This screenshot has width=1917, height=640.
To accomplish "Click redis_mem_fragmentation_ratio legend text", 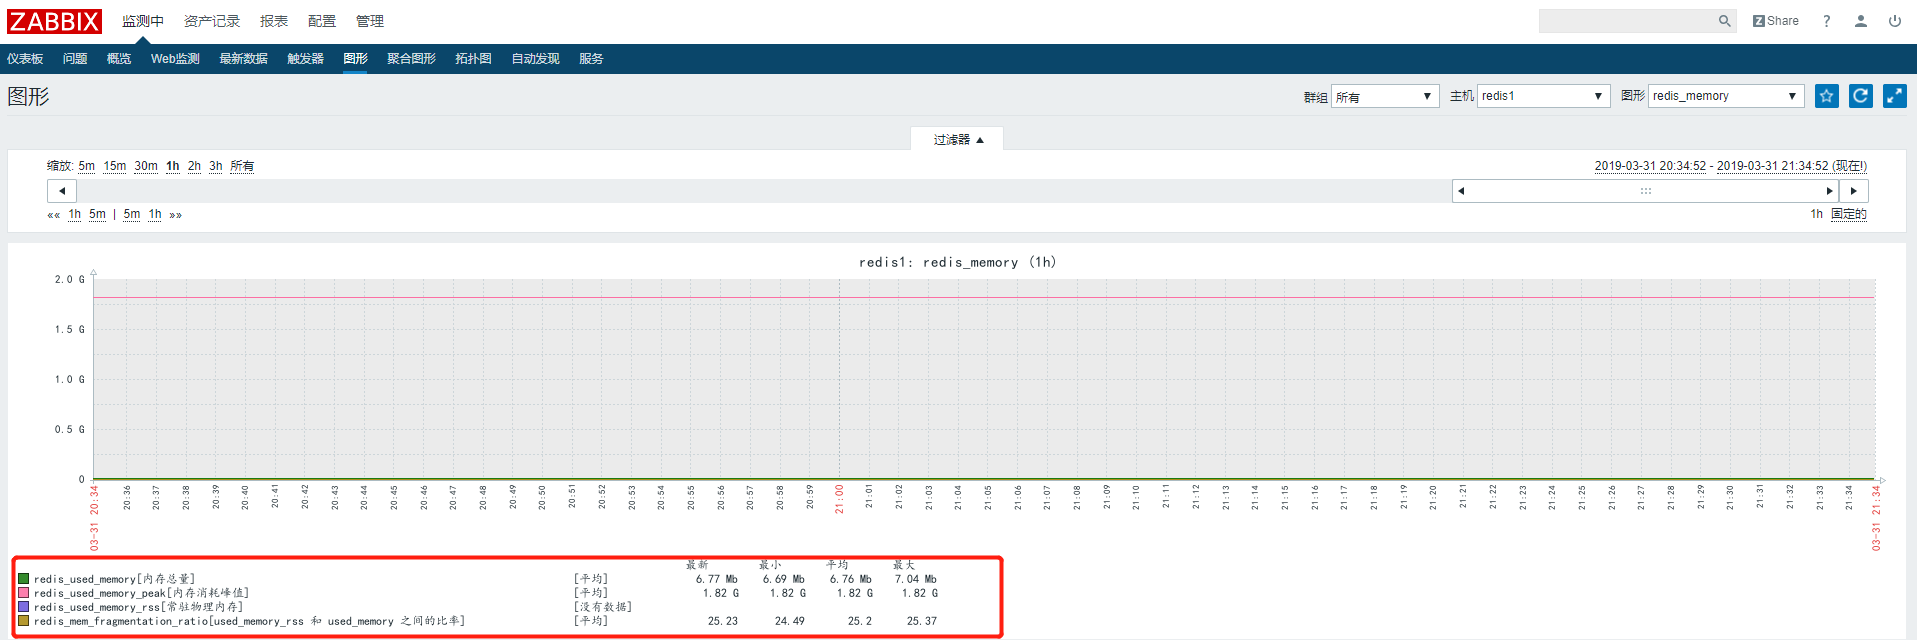I will [249, 621].
